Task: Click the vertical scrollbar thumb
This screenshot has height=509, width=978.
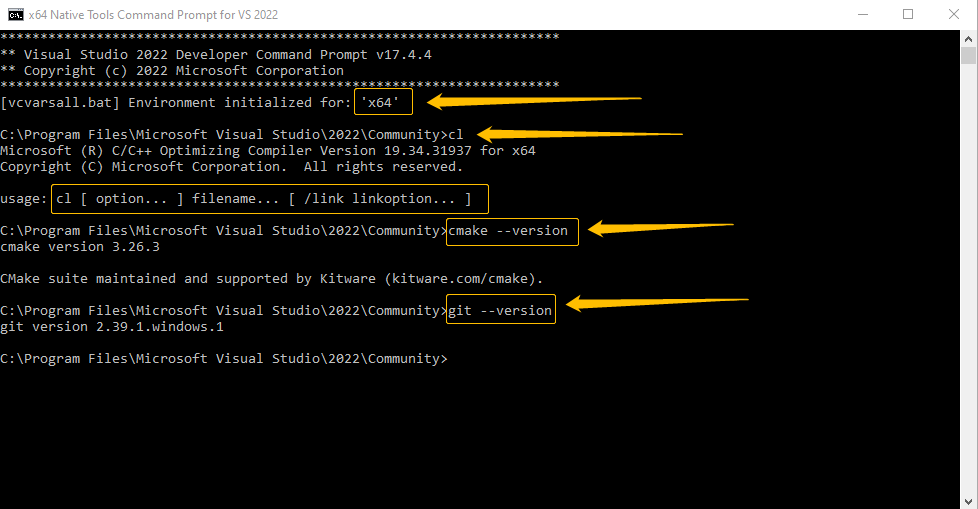Action: [968, 56]
